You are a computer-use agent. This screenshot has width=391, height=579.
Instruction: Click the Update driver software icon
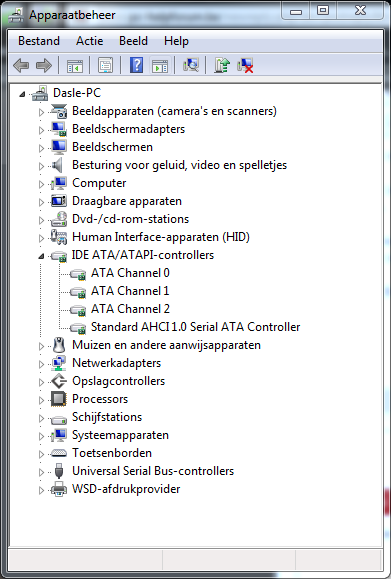pyautogui.click(x=222, y=65)
